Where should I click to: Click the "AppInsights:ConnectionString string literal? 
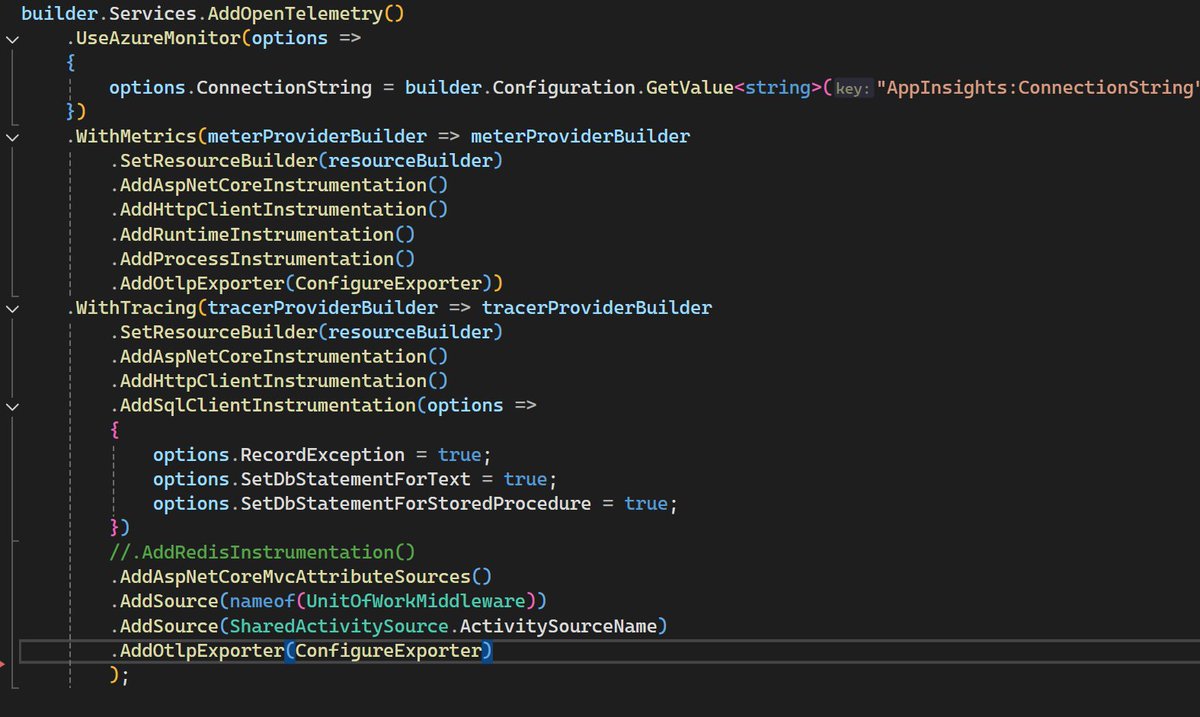click(1038, 87)
